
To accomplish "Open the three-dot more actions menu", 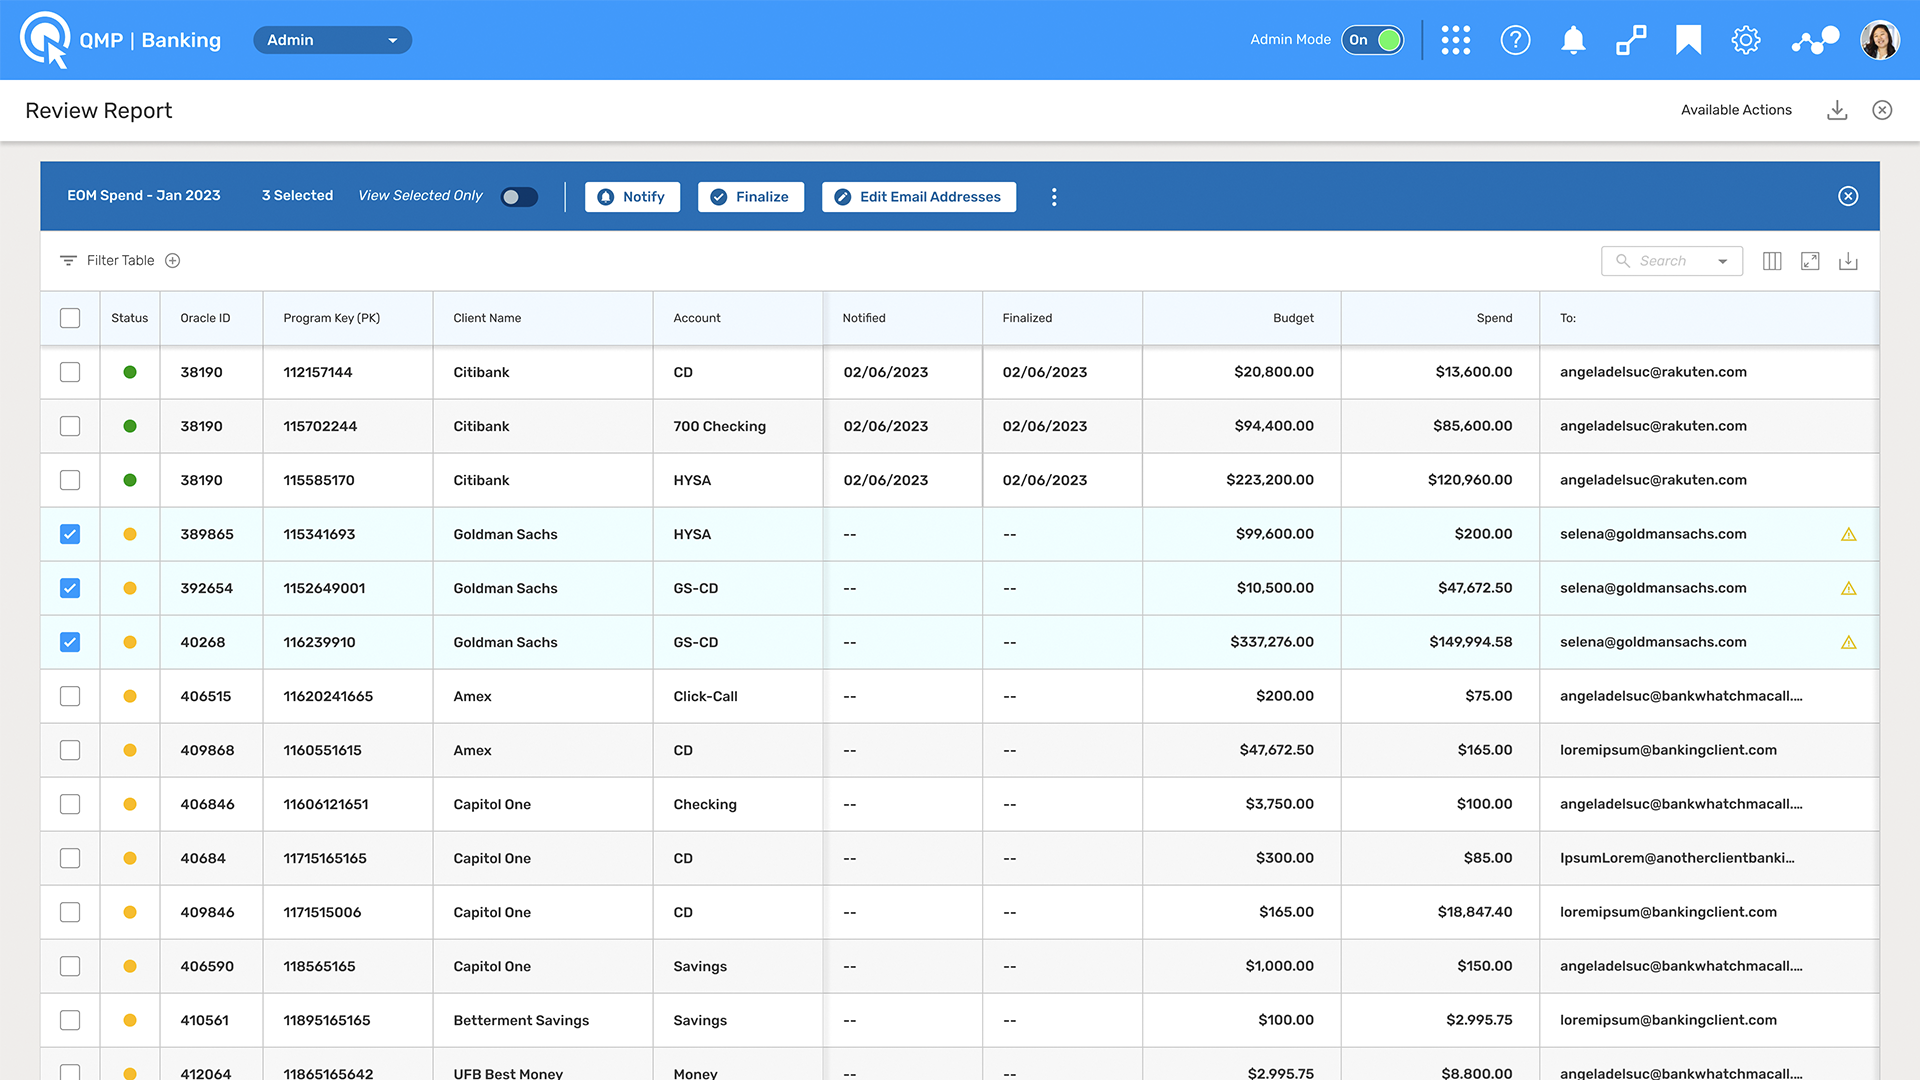I will [x=1054, y=197].
